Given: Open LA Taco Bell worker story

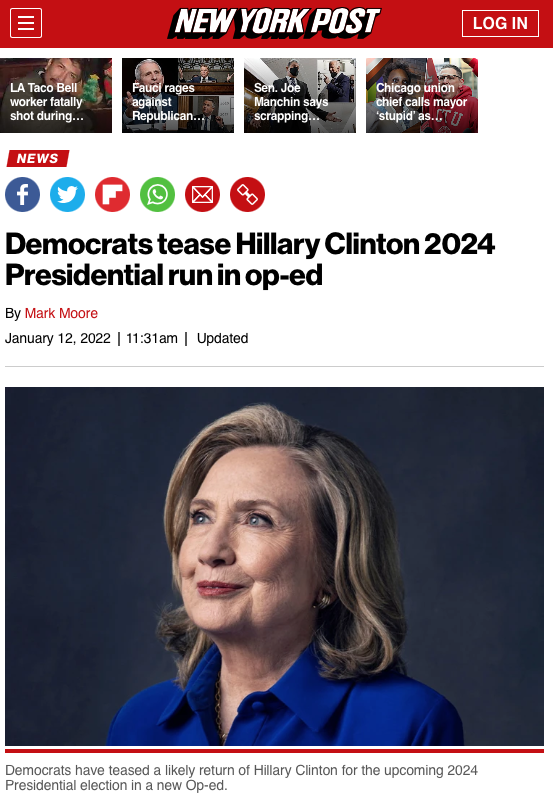Looking at the screenshot, I should (56, 95).
